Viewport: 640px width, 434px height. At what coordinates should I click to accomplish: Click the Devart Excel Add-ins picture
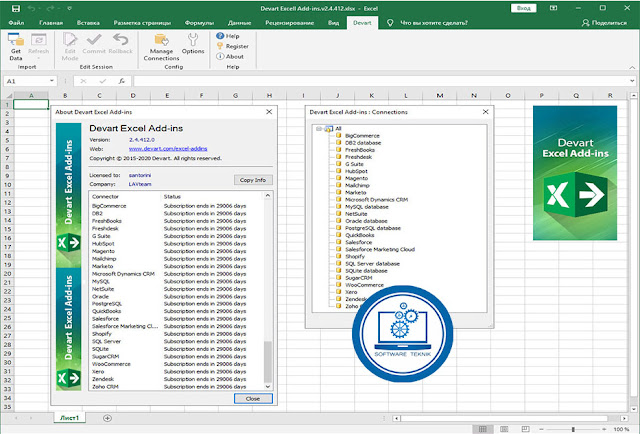coord(575,173)
